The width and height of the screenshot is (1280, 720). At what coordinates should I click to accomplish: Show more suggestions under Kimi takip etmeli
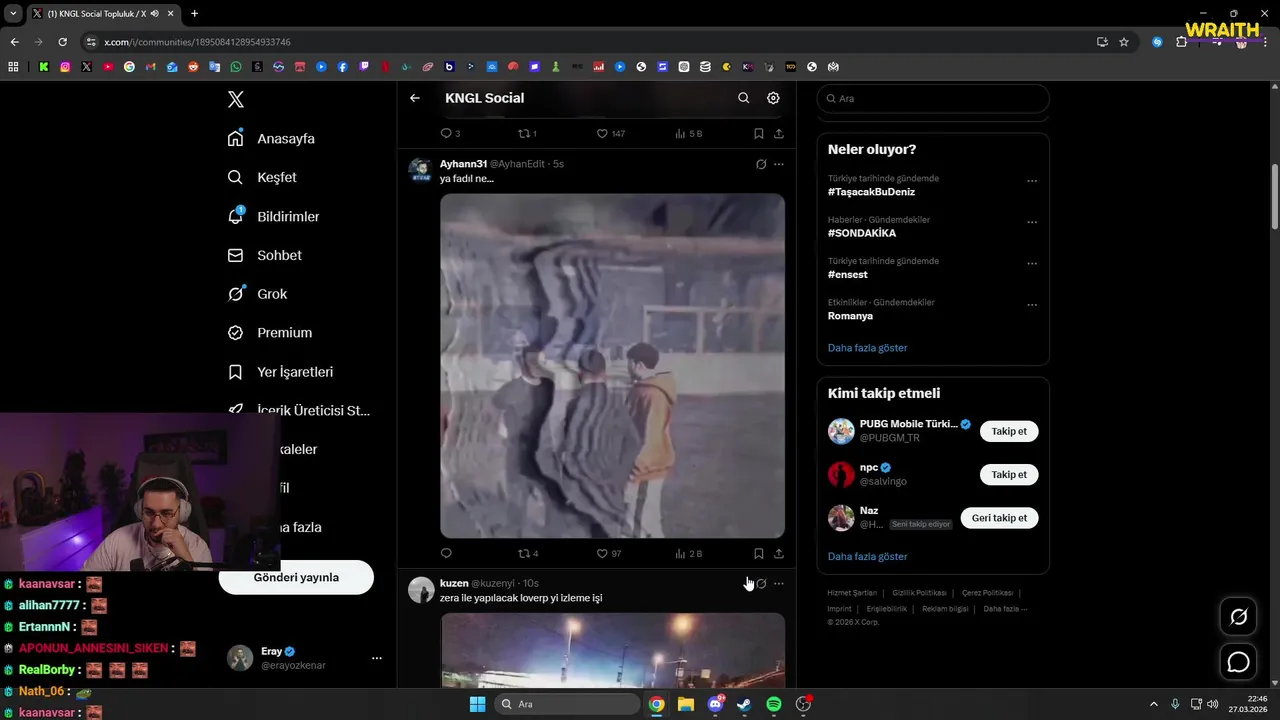pos(867,557)
